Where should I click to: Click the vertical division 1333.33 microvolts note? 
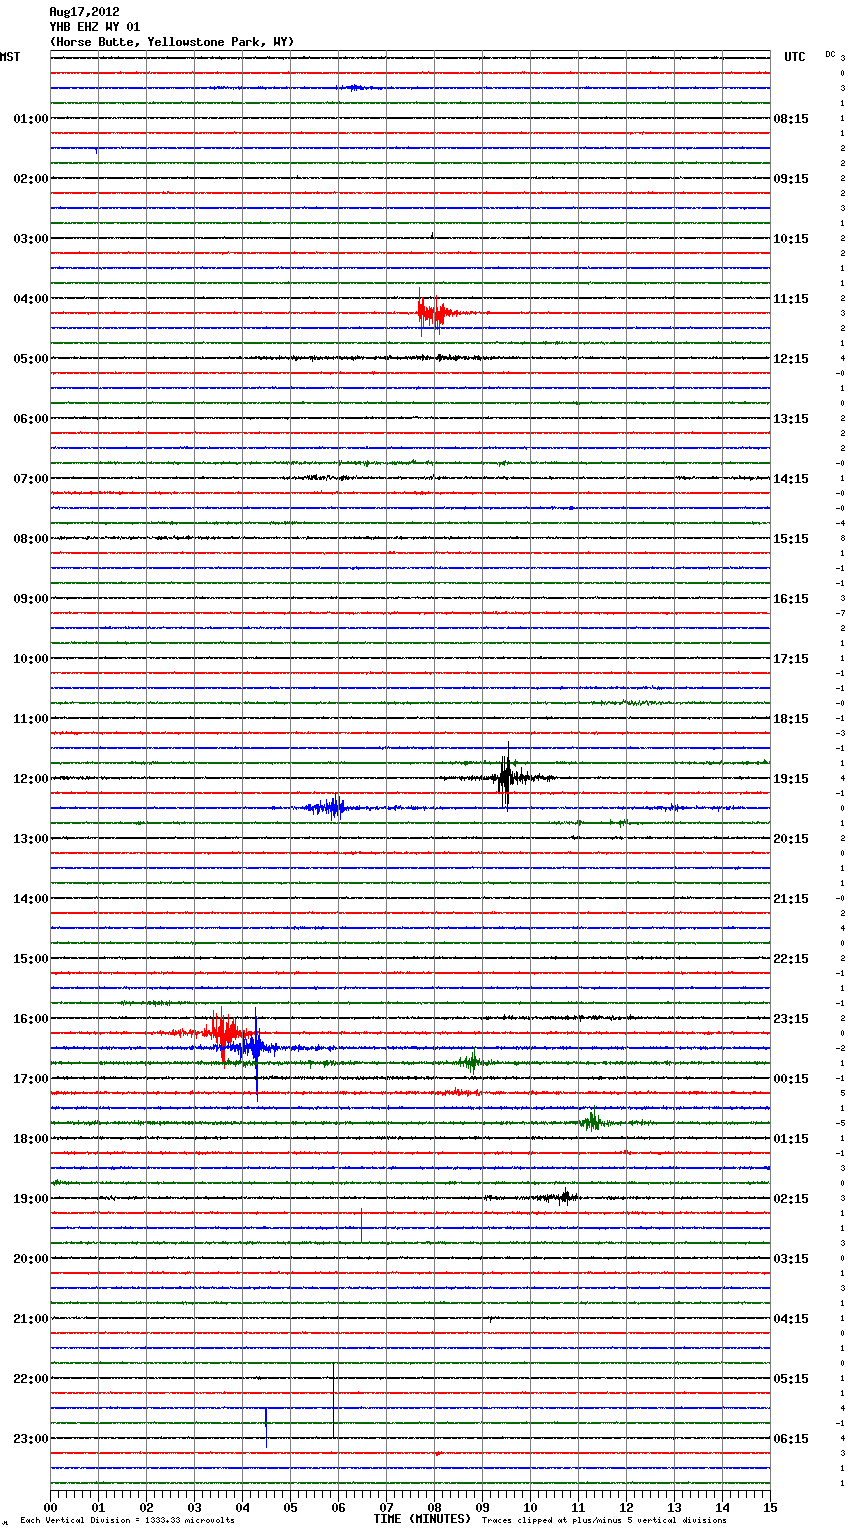click(128, 1521)
